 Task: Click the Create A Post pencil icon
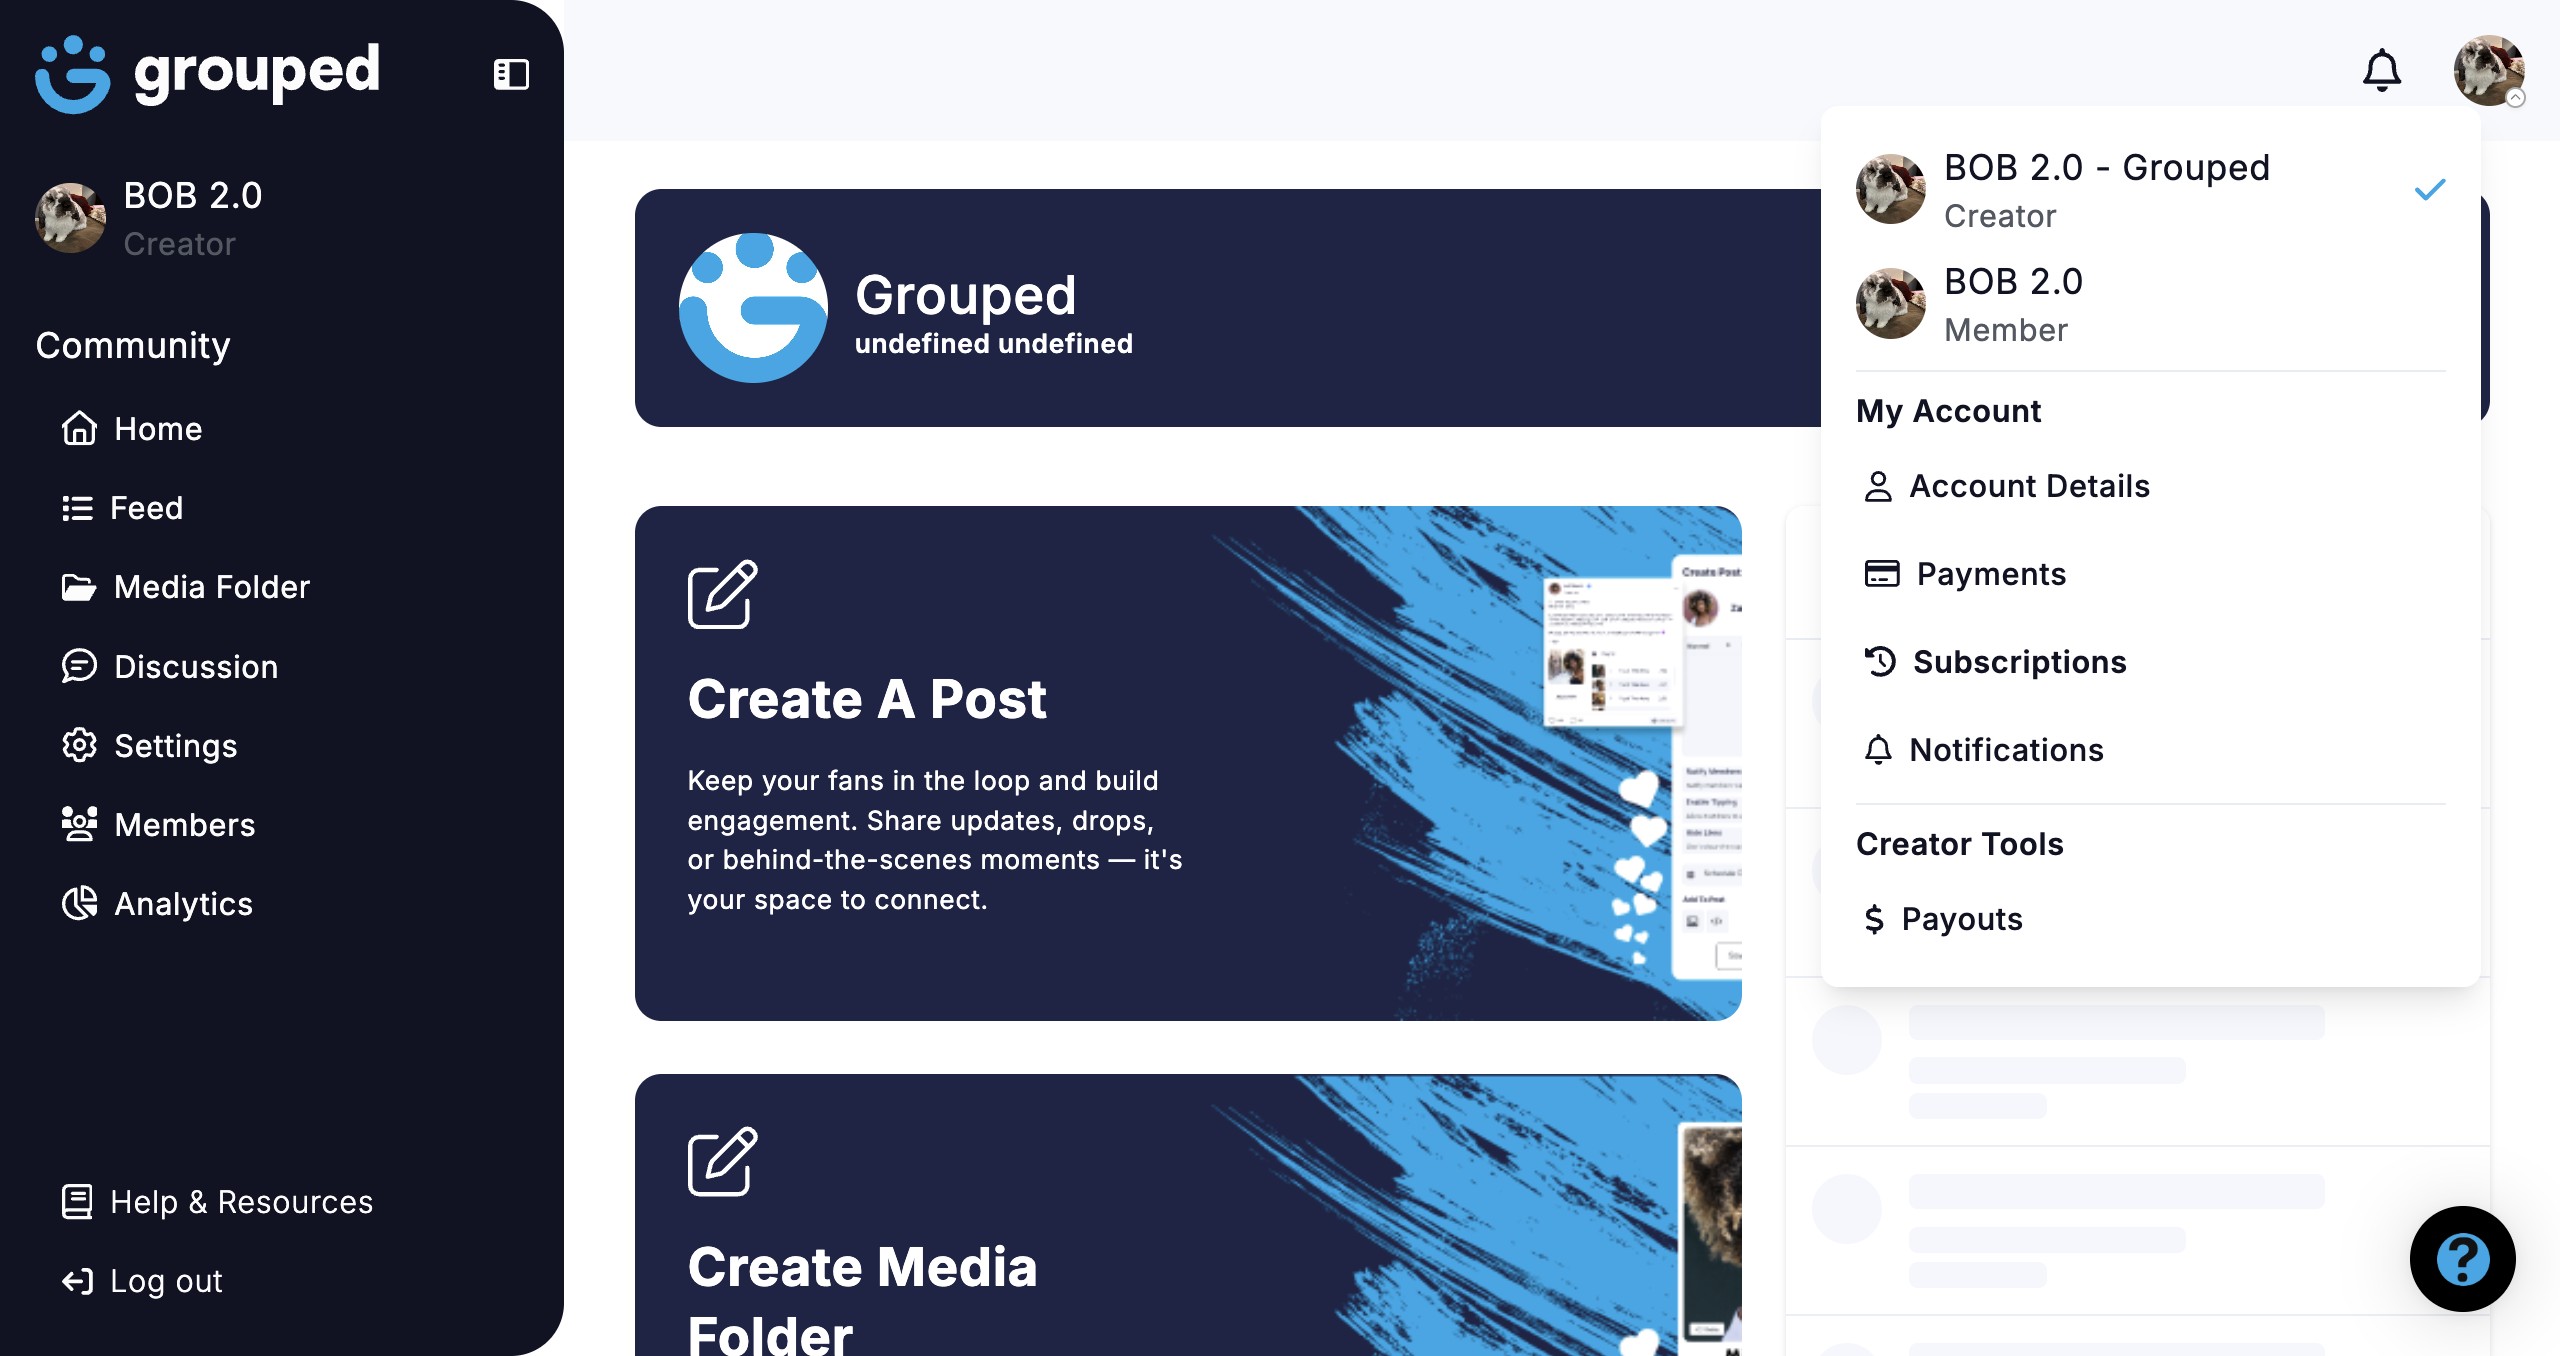coord(722,594)
